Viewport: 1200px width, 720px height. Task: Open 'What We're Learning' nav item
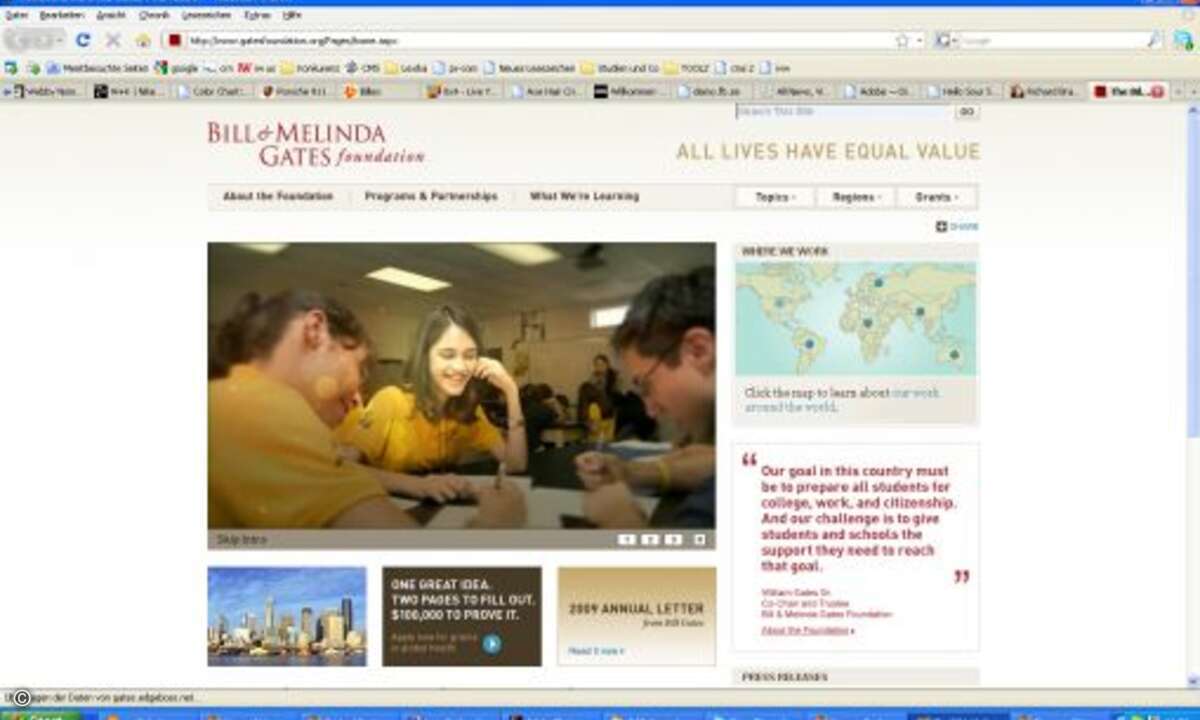coord(584,197)
